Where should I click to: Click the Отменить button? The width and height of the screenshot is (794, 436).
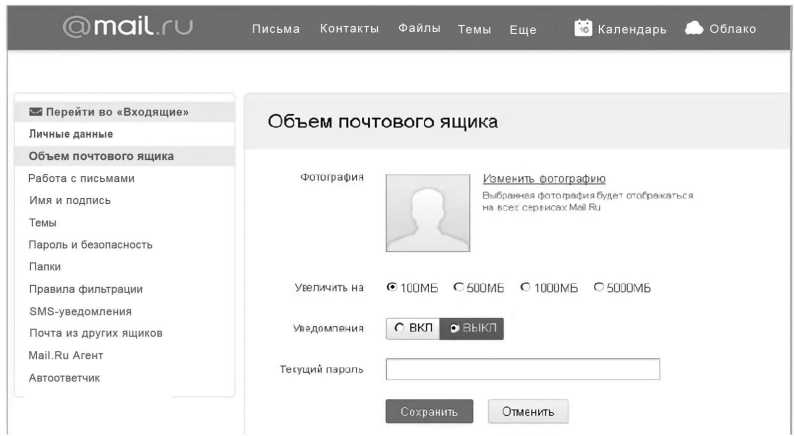click(x=528, y=412)
